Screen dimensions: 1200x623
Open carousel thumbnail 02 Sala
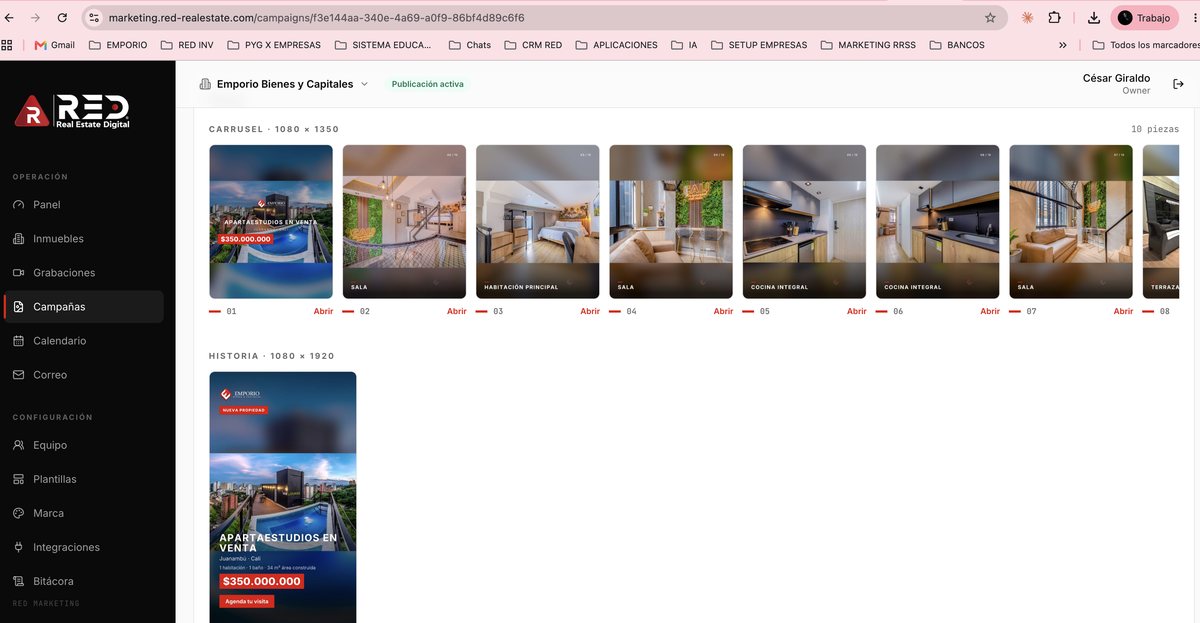(x=404, y=221)
